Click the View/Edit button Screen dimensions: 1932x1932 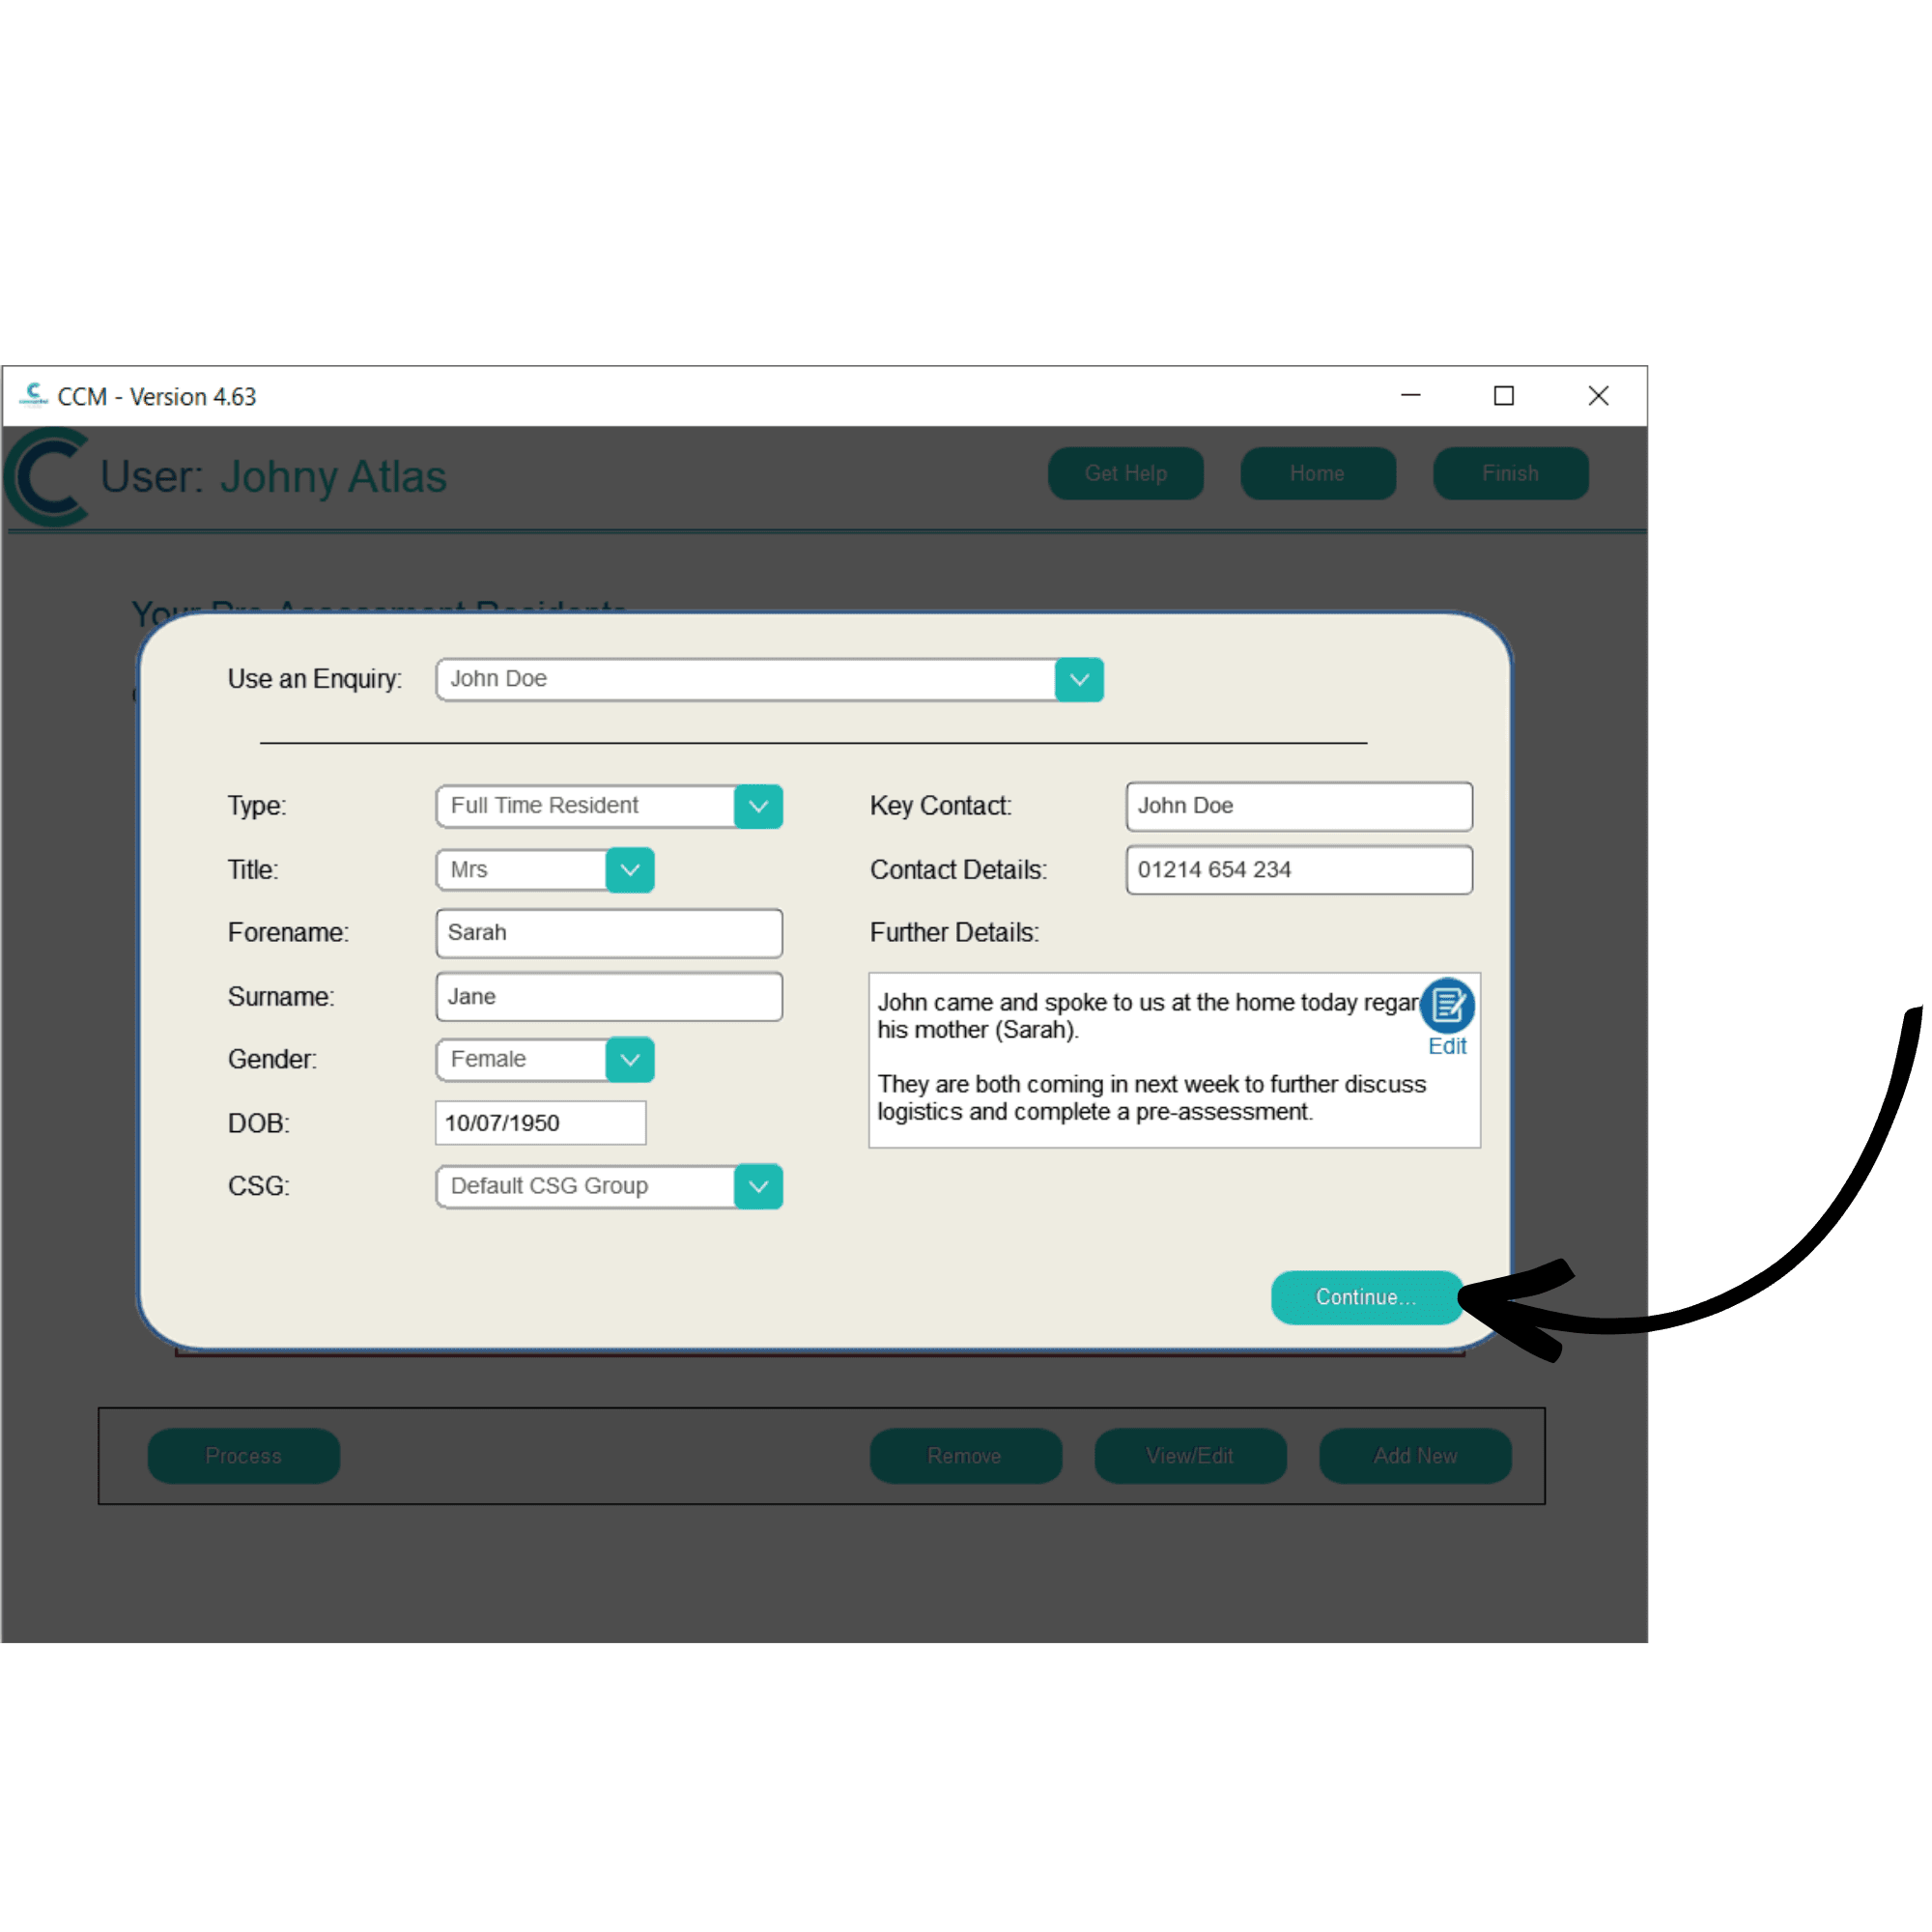1190,1456
